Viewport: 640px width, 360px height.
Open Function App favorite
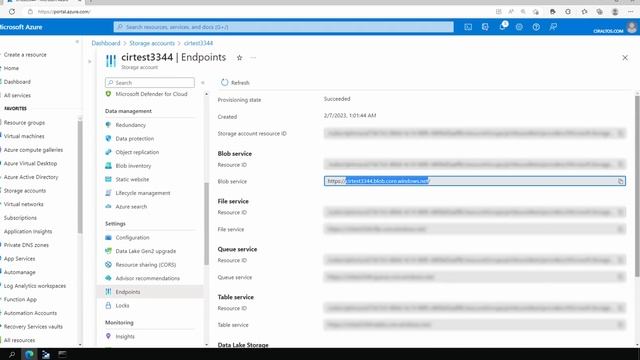point(20,300)
